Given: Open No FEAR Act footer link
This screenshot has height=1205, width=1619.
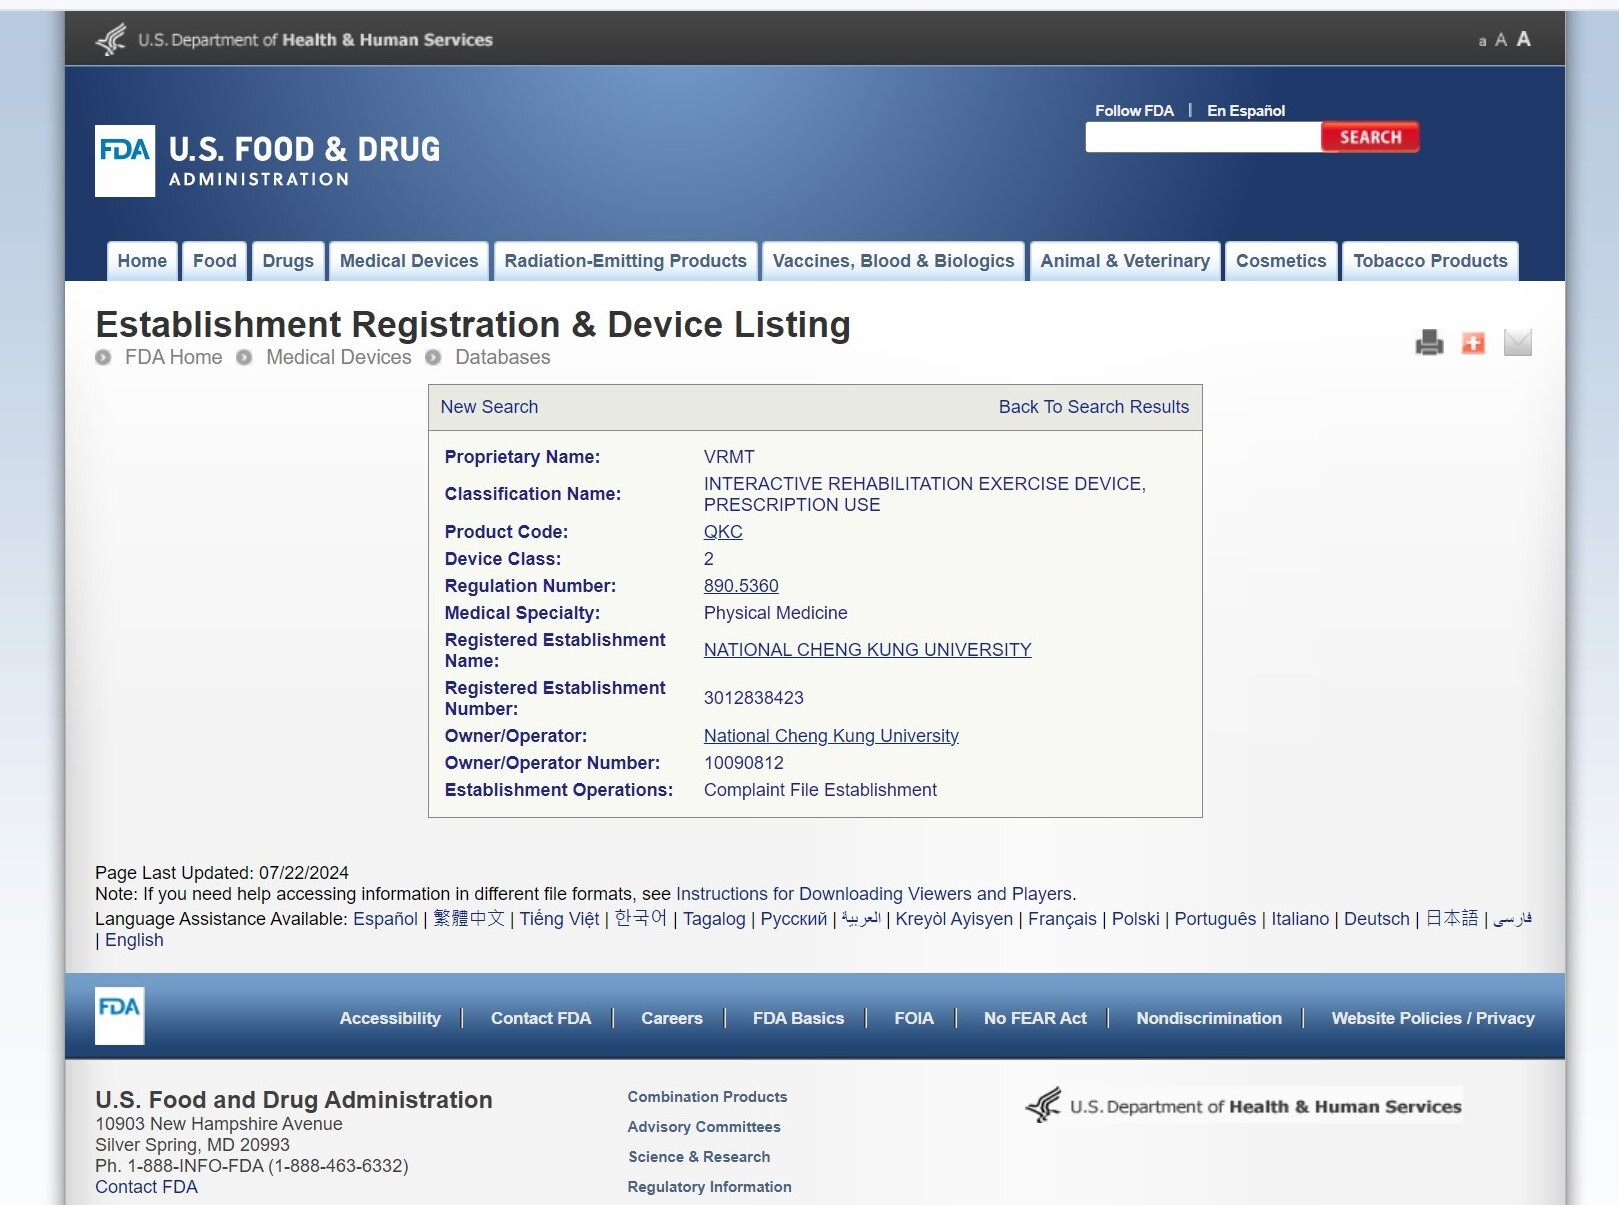Looking at the screenshot, I should tap(1035, 1018).
